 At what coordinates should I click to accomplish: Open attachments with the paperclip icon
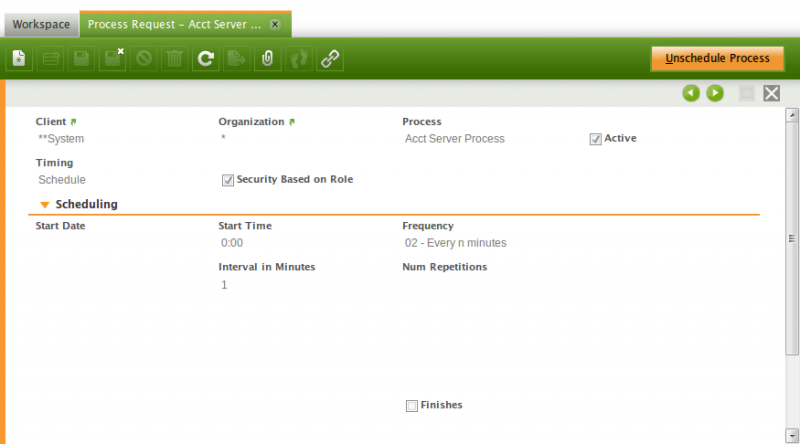click(267, 59)
